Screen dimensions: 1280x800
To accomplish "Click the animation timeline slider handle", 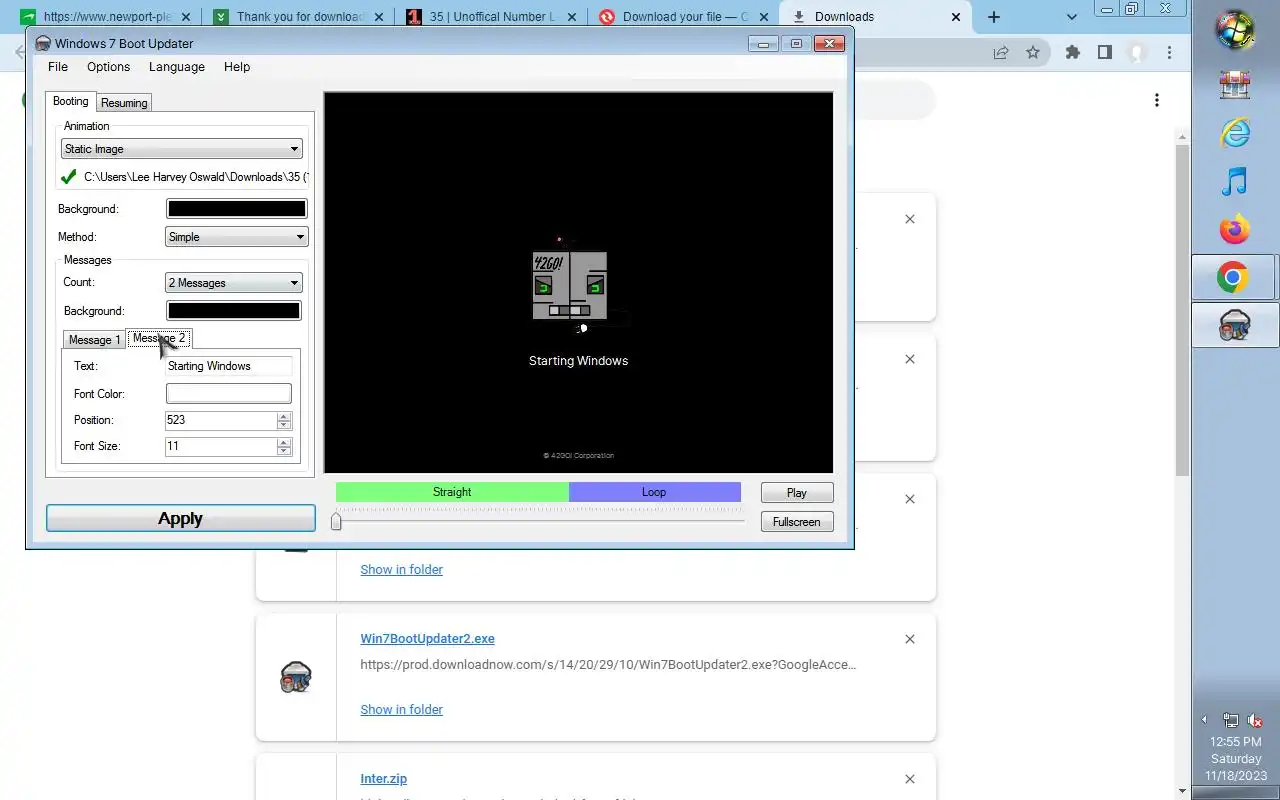I will pos(336,520).
